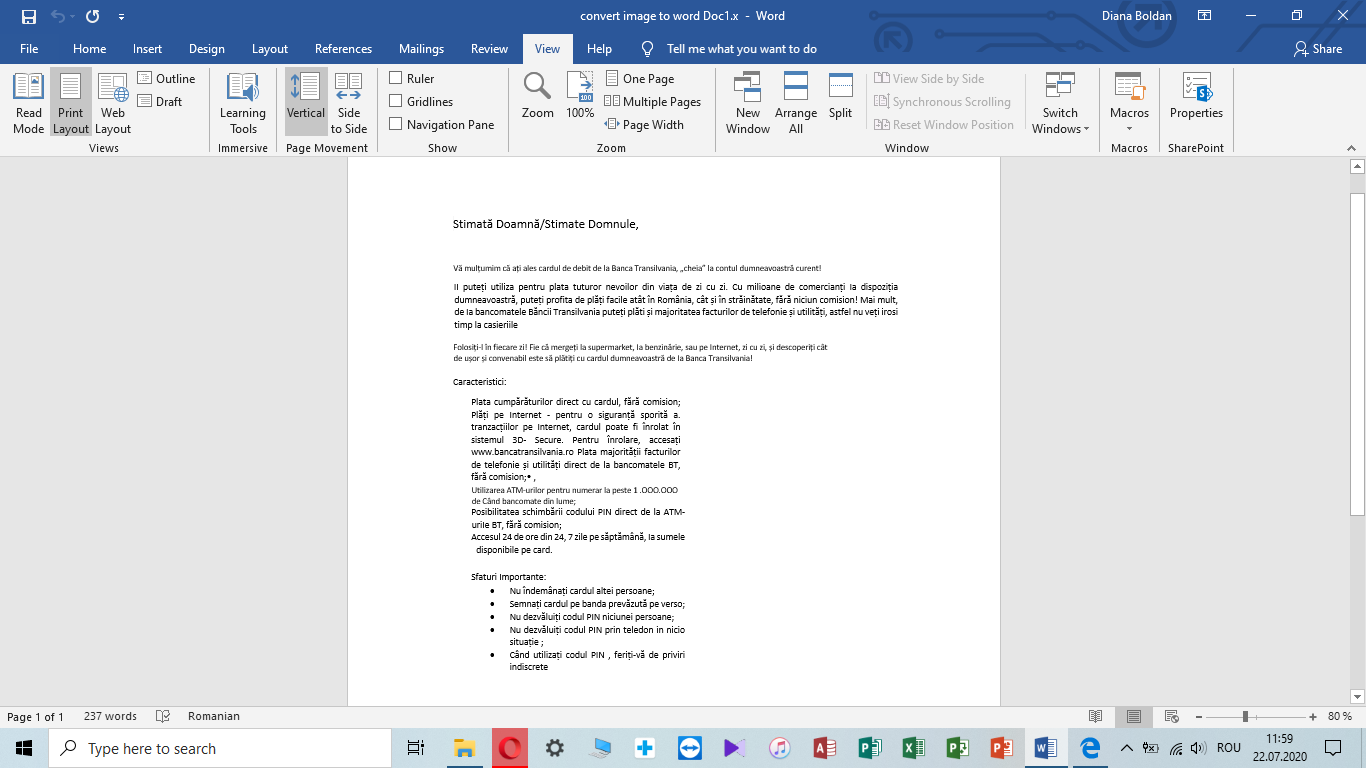Change Romanian language in status bar
Image resolution: width=1366 pixels, height=768 pixels.
(214, 716)
